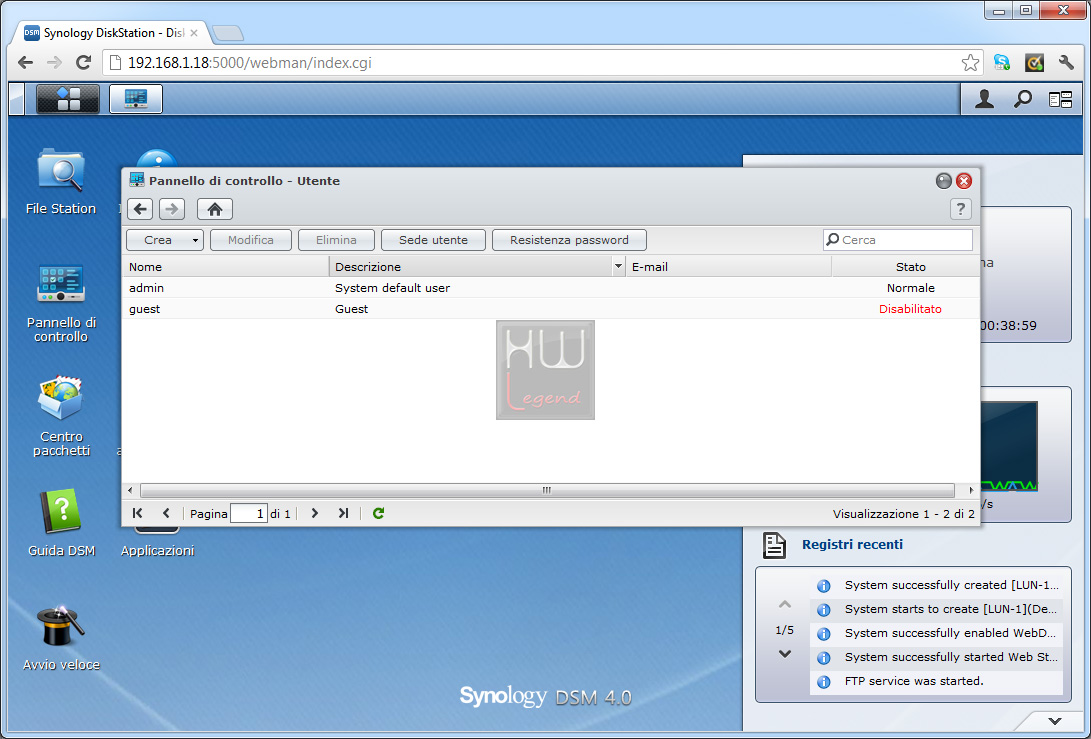Select the guest user row
This screenshot has height=739, width=1091.
coord(551,308)
